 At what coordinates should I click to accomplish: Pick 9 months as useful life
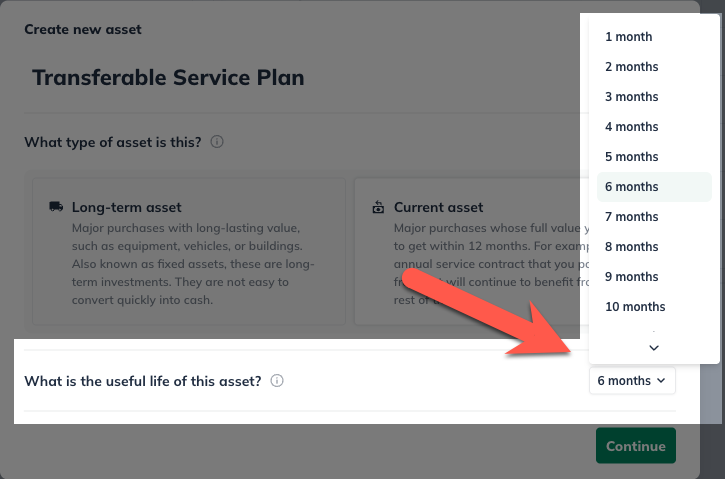pos(632,277)
